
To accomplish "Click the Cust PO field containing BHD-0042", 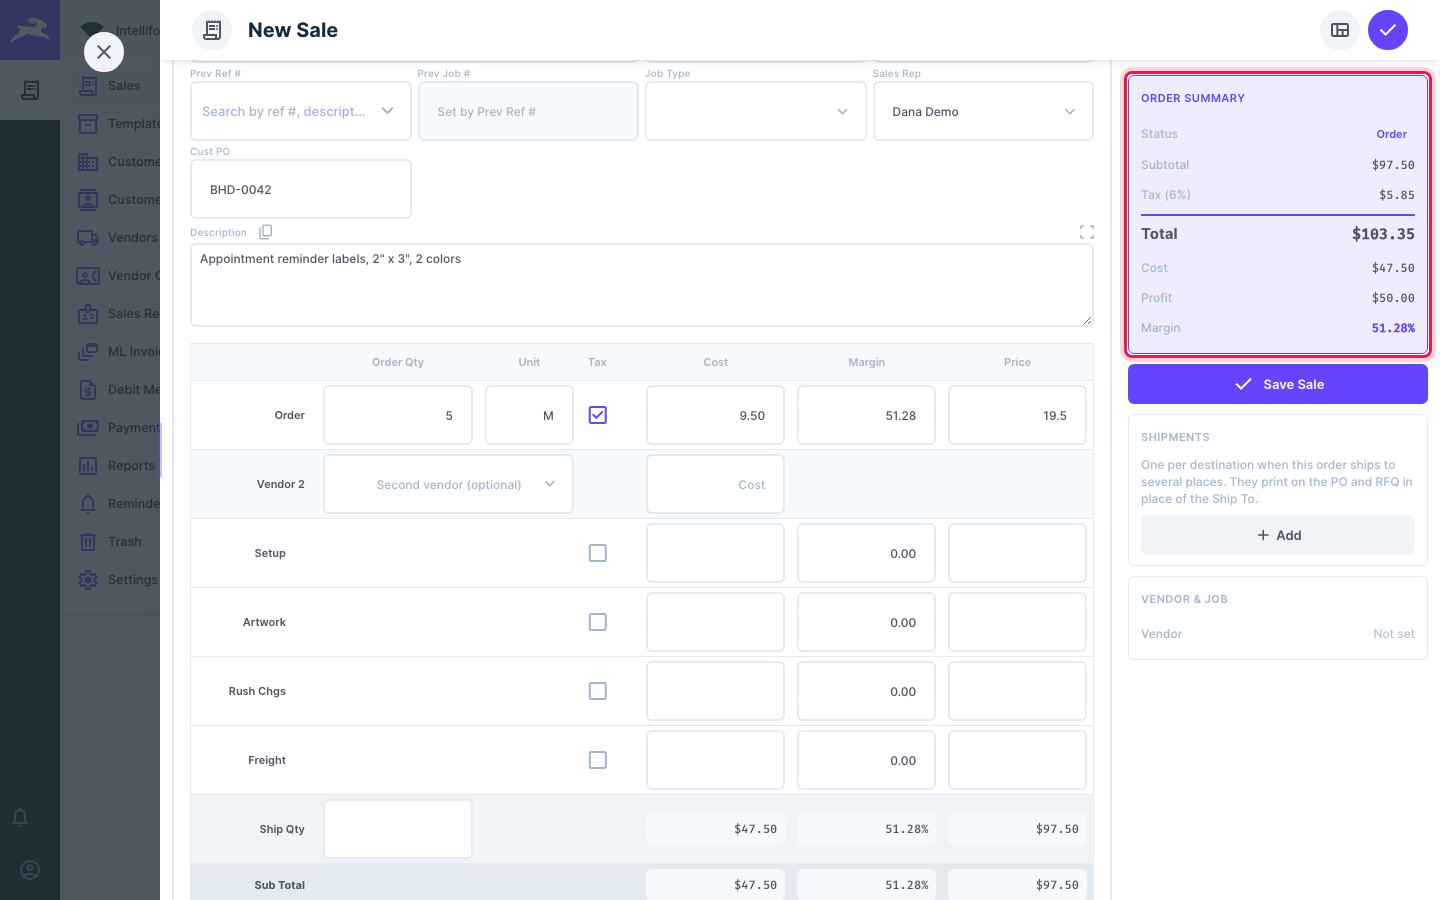I will [301, 189].
